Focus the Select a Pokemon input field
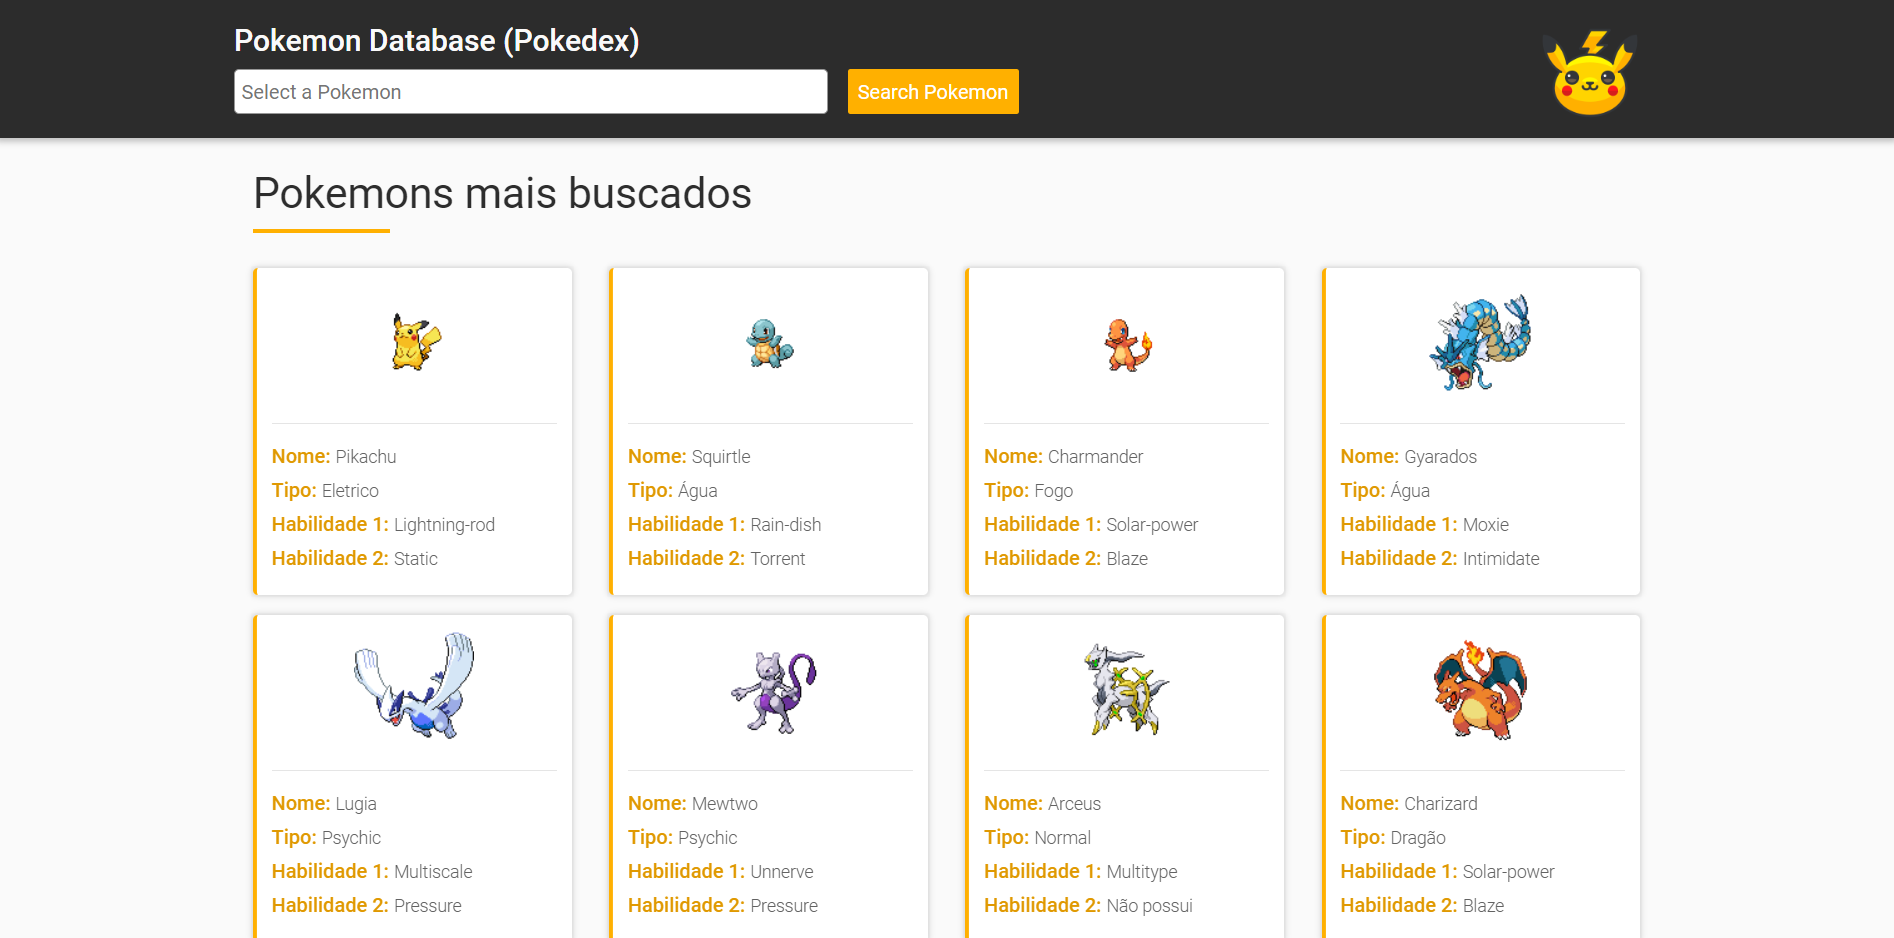This screenshot has width=1894, height=938. [x=531, y=92]
